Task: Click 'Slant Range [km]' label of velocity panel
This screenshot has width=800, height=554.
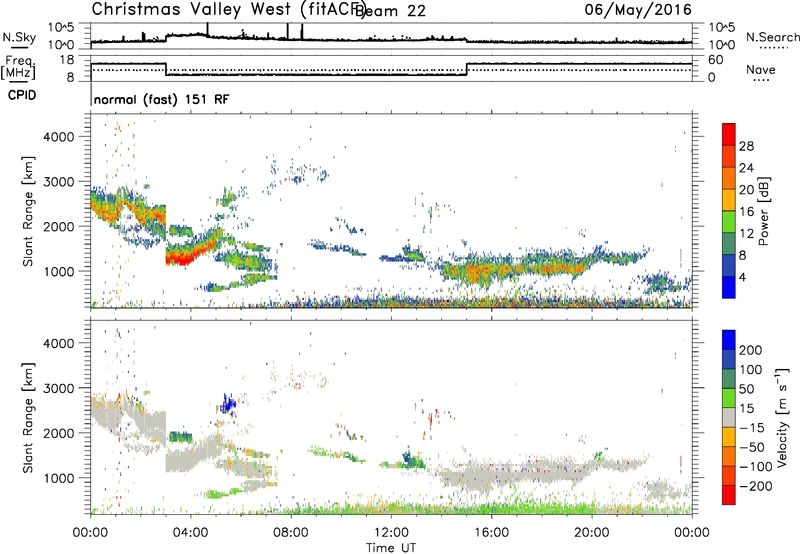Action: 28,417
